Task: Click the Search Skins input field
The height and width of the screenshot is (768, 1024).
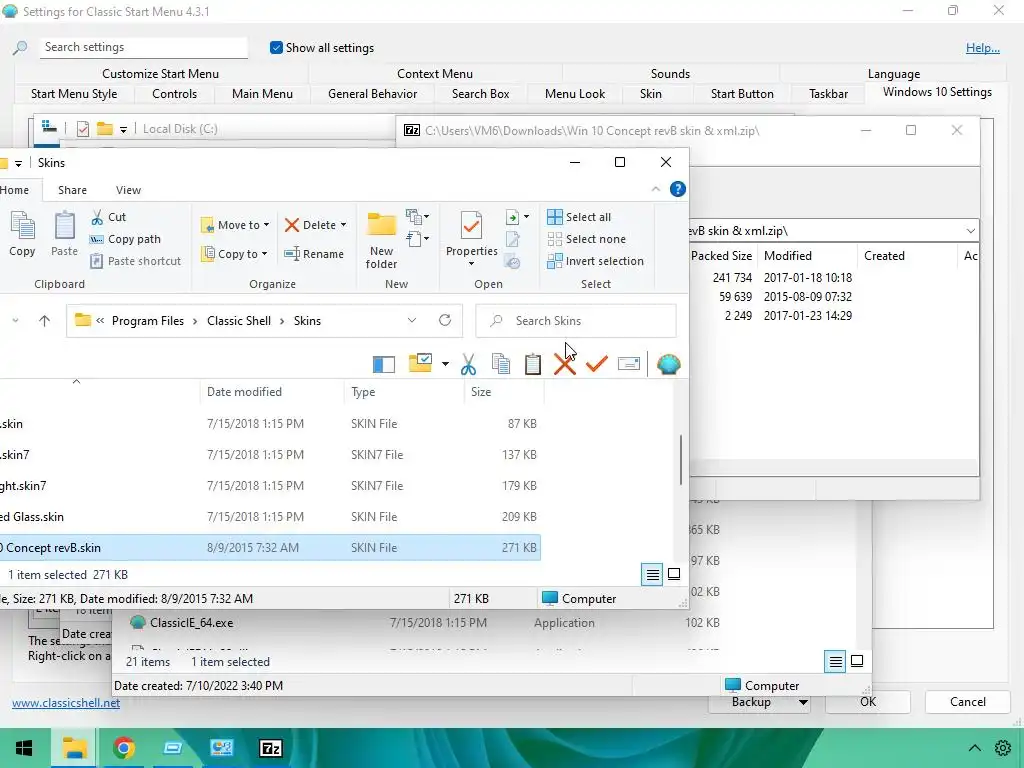Action: click(x=575, y=321)
